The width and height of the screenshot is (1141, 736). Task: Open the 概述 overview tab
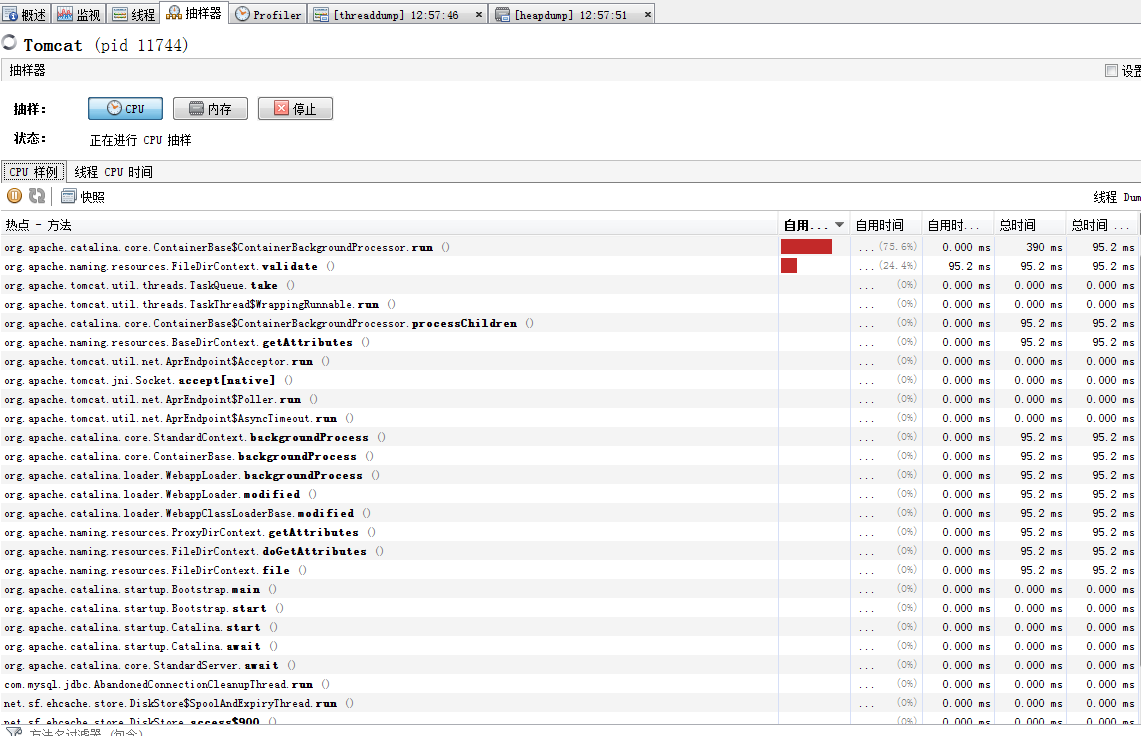pyautogui.click(x=25, y=14)
